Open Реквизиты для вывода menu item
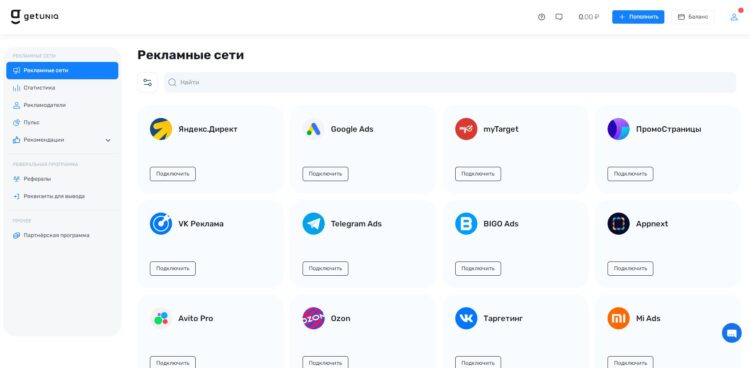 click(62, 196)
